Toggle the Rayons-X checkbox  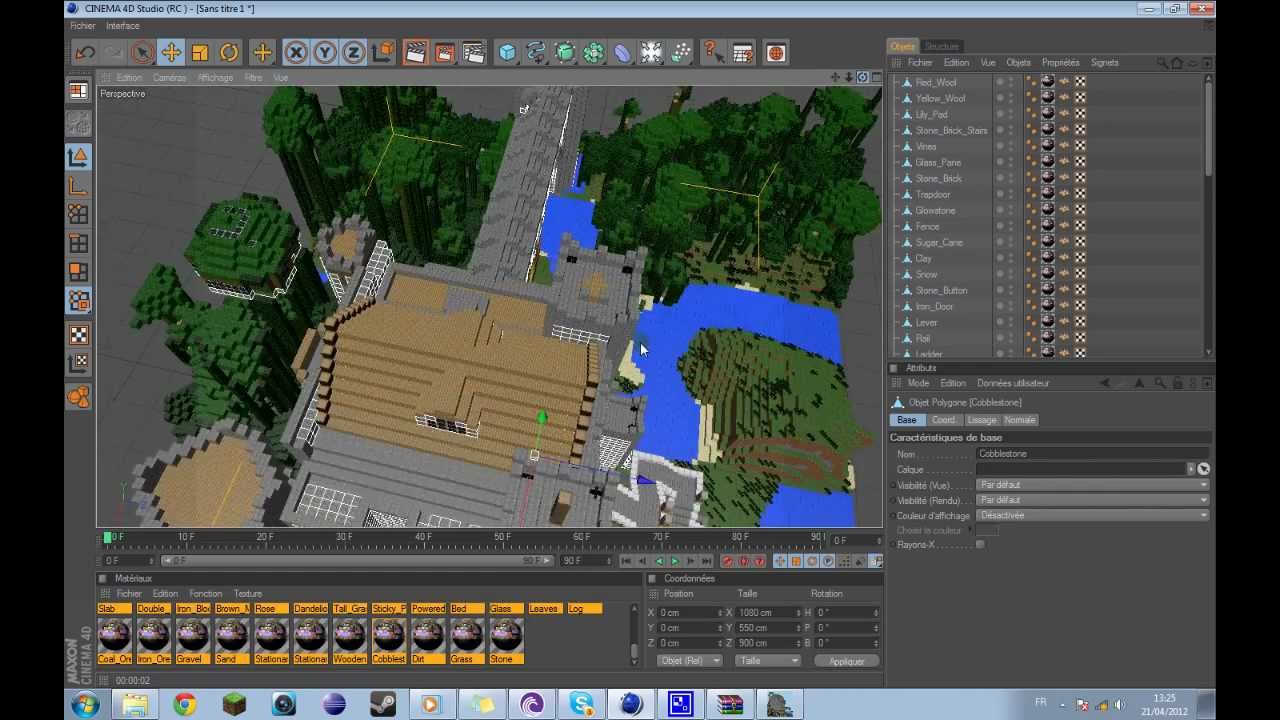980,545
